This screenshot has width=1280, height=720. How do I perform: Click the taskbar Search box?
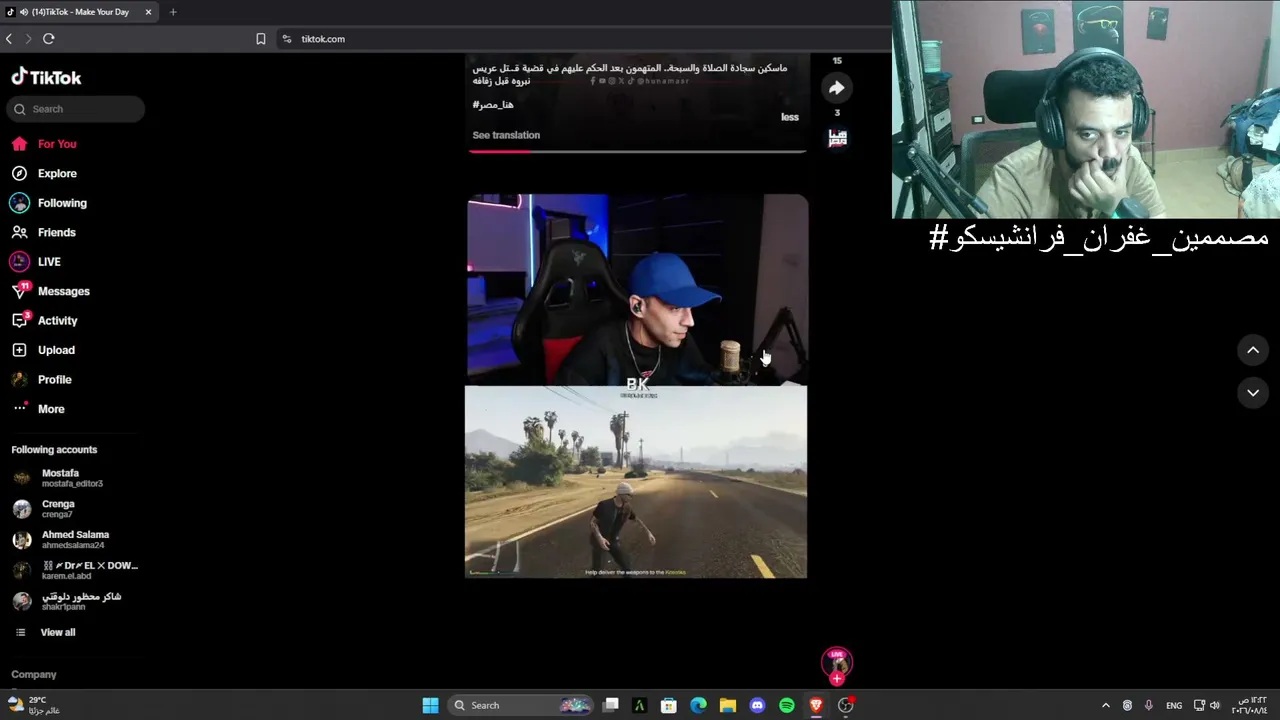point(518,705)
